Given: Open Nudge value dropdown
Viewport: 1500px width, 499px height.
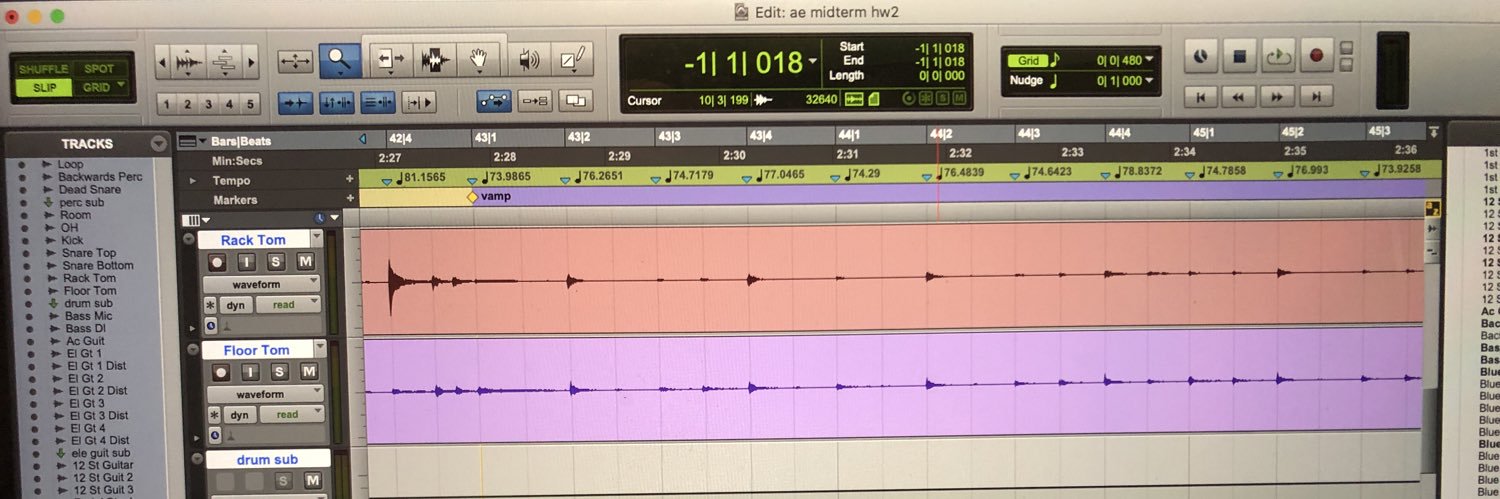Looking at the screenshot, I should click(x=1149, y=81).
